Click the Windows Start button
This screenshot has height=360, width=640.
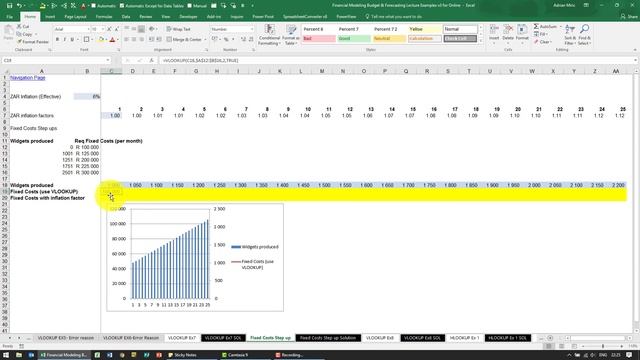(x=6, y=355)
